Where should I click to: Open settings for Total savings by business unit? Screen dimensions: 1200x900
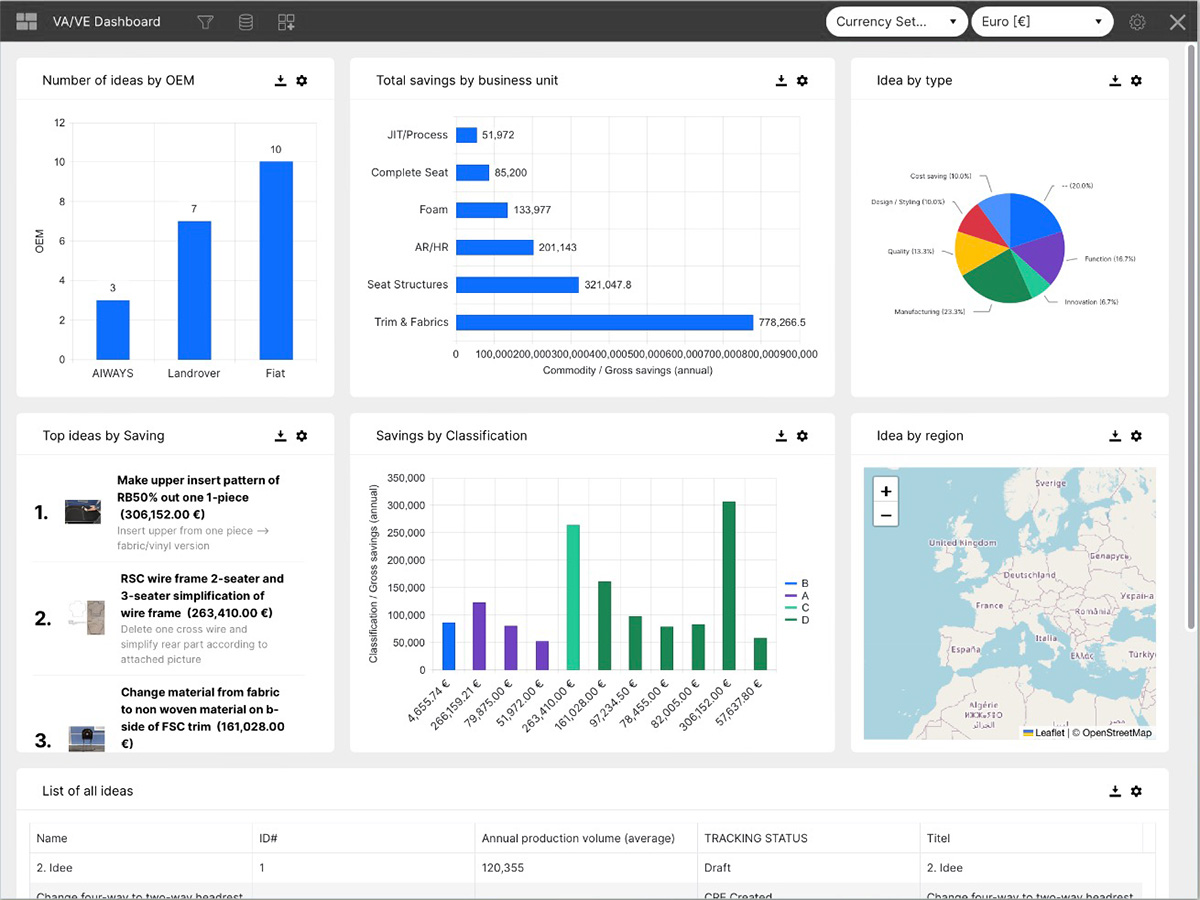point(802,81)
